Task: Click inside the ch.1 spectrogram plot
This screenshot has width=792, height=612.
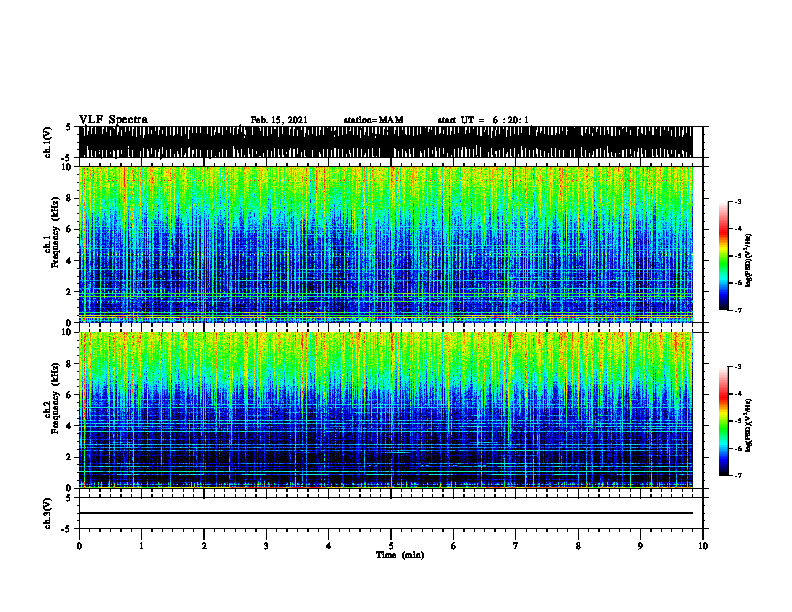Action: (385, 244)
